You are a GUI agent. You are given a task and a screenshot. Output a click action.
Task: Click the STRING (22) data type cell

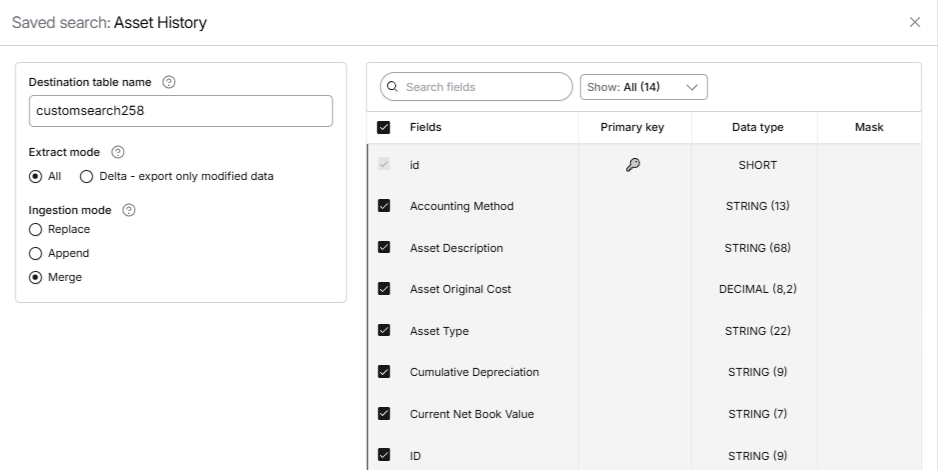point(757,331)
